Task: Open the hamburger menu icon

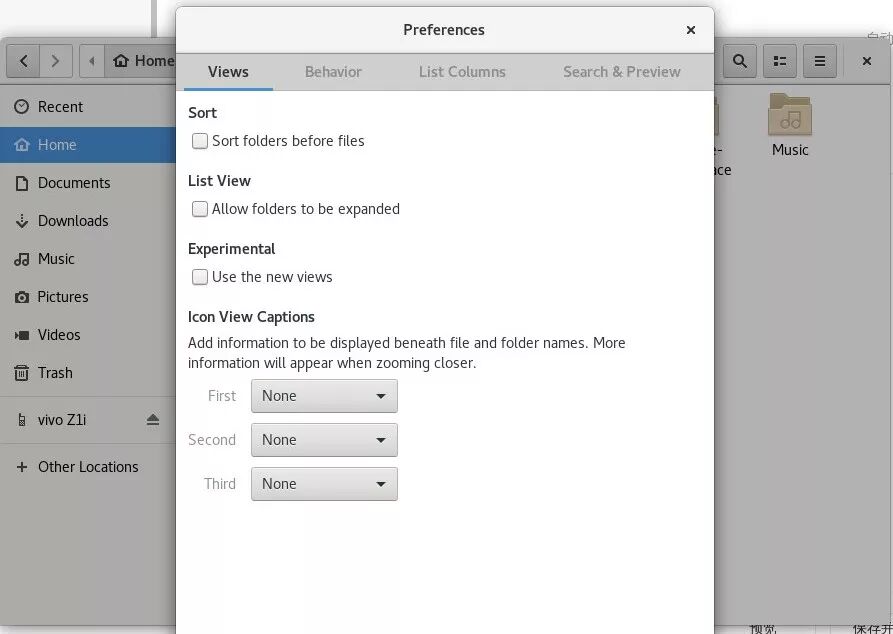Action: (x=820, y=61)
